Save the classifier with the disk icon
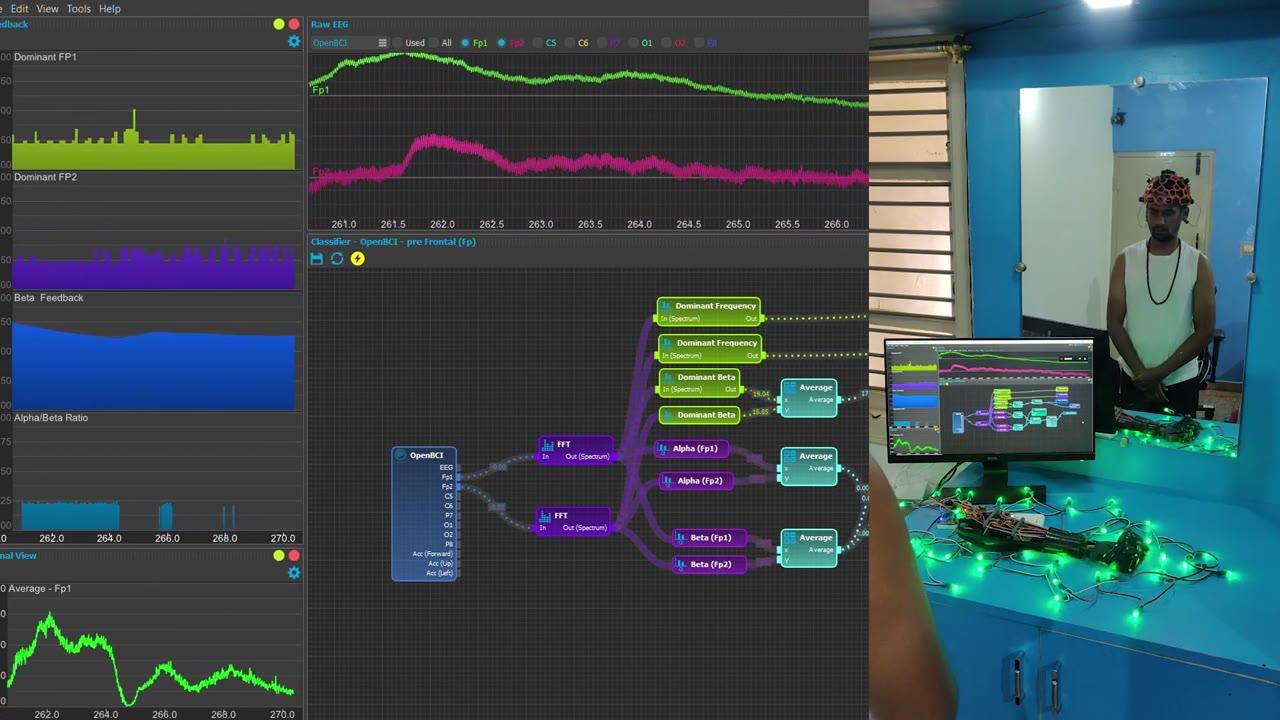This screenshot has height=720, width=1280. point(317,259)
